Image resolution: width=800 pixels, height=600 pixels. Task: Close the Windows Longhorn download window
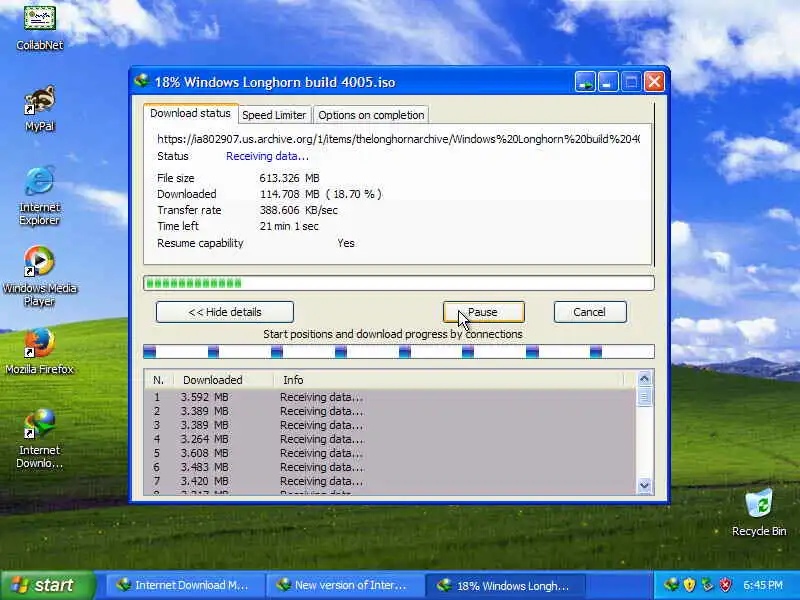[654, 82]
